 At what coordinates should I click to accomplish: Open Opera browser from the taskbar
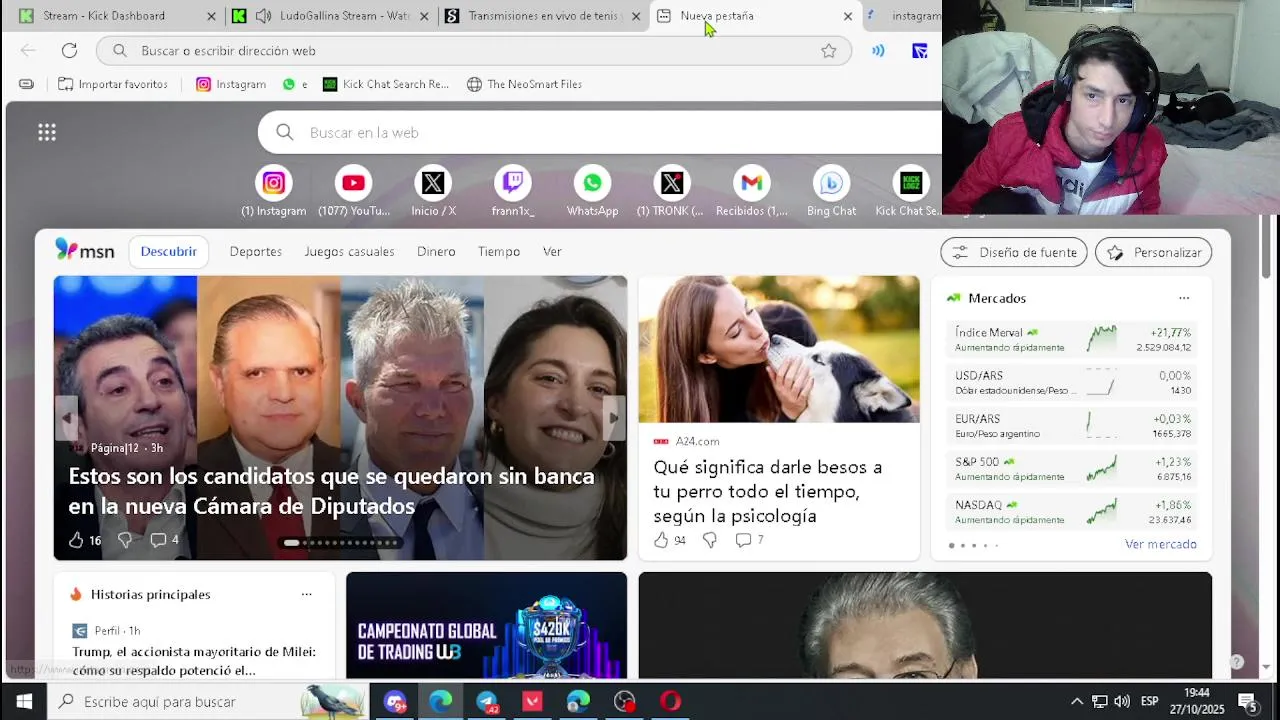pyautogui.click(x=670, y=701)
